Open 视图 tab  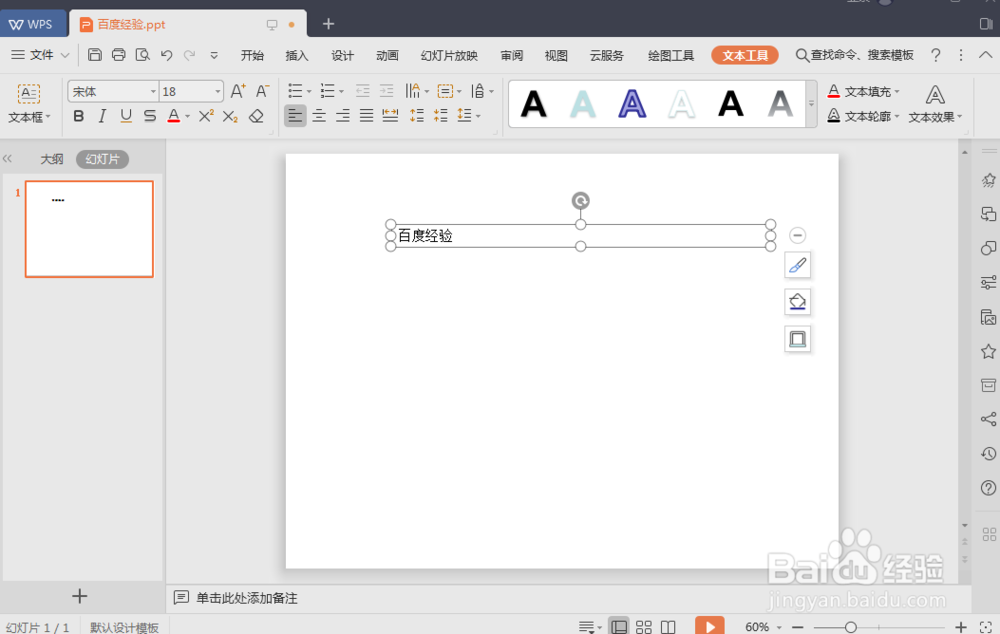tap(556, 55)
